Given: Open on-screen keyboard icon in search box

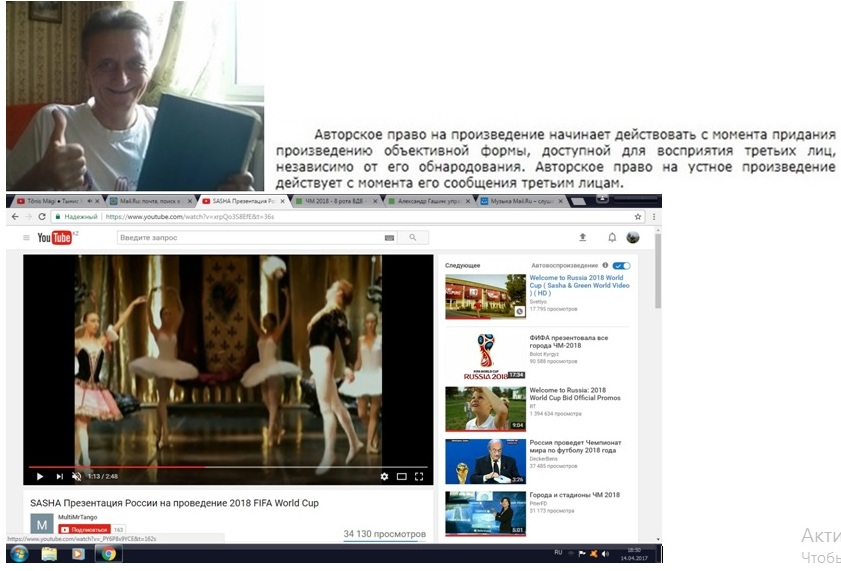Looking at the screenshot, I should (x=390, y=238).
